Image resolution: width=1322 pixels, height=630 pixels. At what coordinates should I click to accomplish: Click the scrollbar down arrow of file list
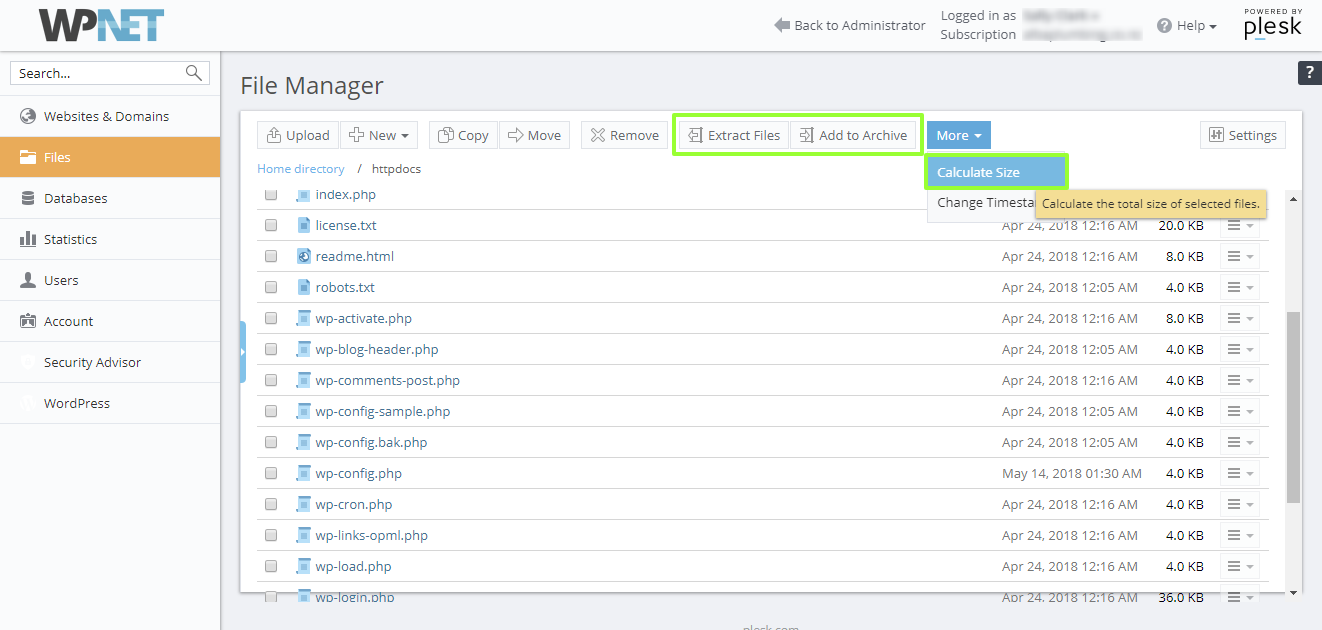pos(1293,592)
